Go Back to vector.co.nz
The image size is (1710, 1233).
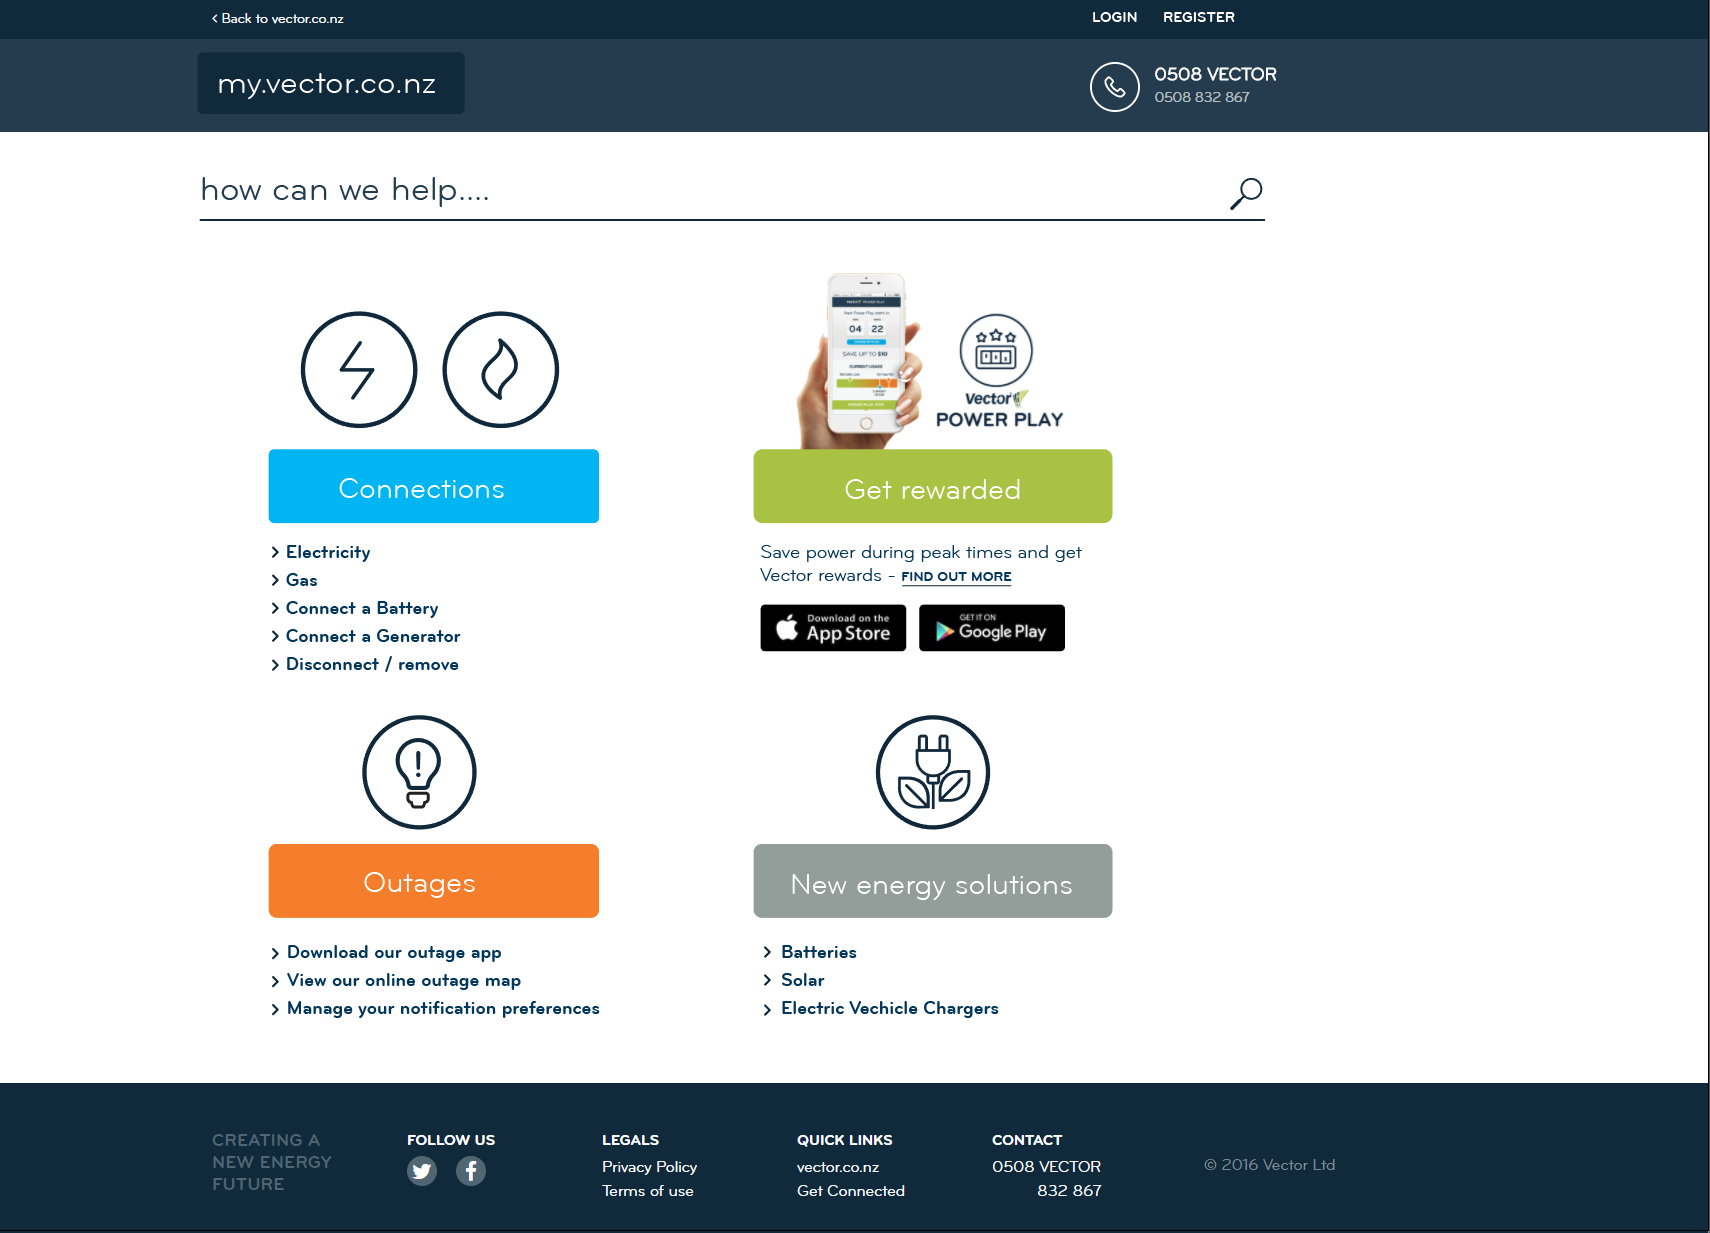pos(278,19)
